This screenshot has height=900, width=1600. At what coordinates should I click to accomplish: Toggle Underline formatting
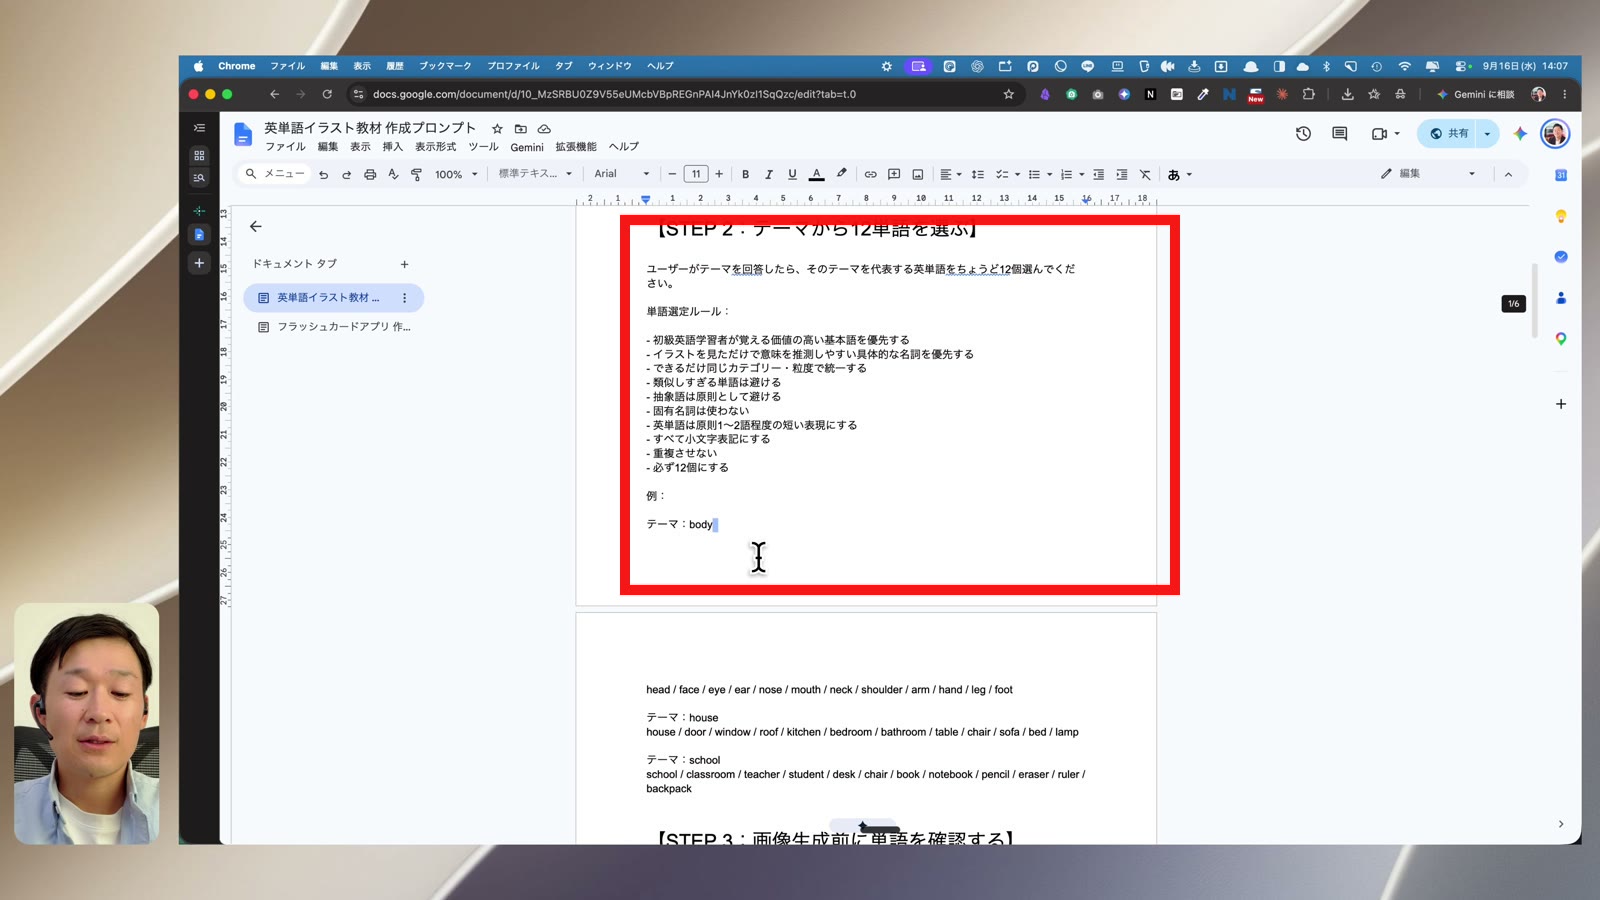(792, 174)
